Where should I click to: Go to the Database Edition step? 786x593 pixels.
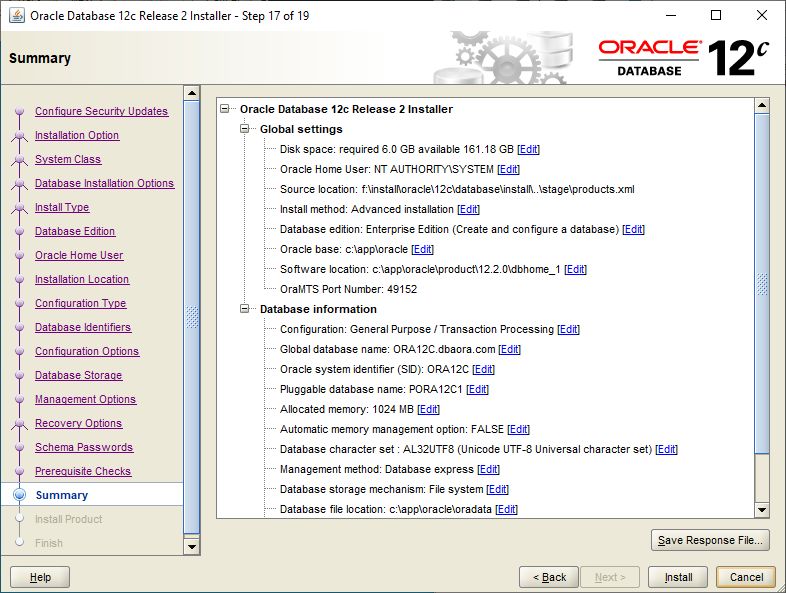click(x=75, y=232)
